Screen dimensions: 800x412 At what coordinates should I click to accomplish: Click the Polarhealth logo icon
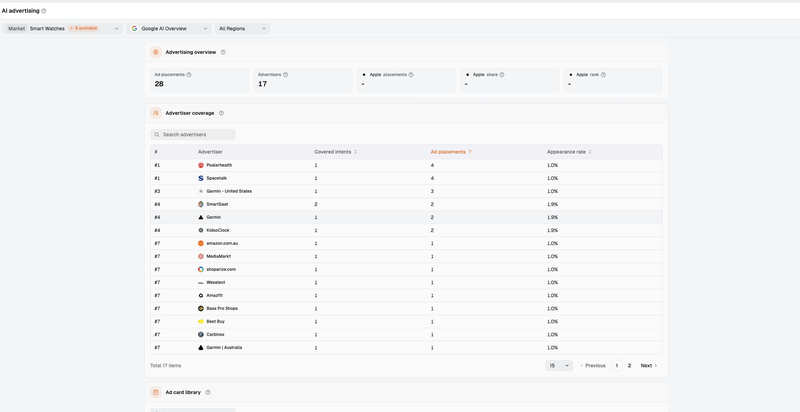[201, 165]
